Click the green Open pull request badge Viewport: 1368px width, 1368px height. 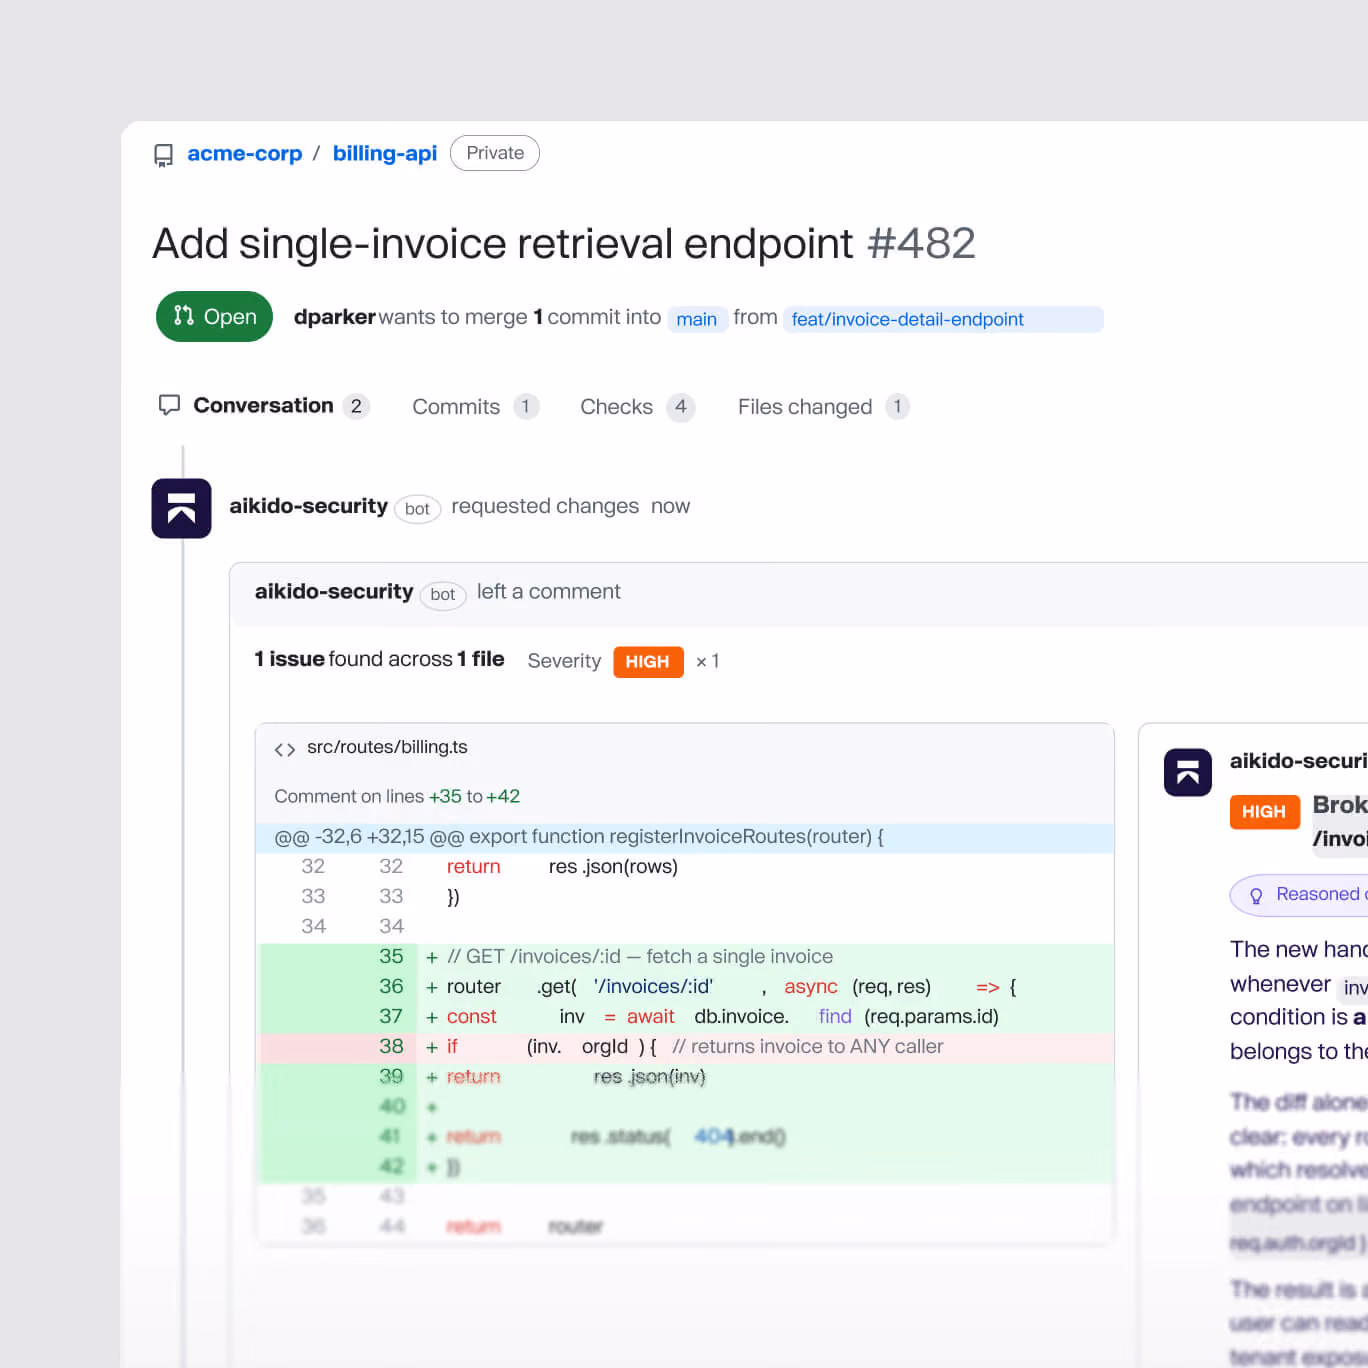(214, 316)
